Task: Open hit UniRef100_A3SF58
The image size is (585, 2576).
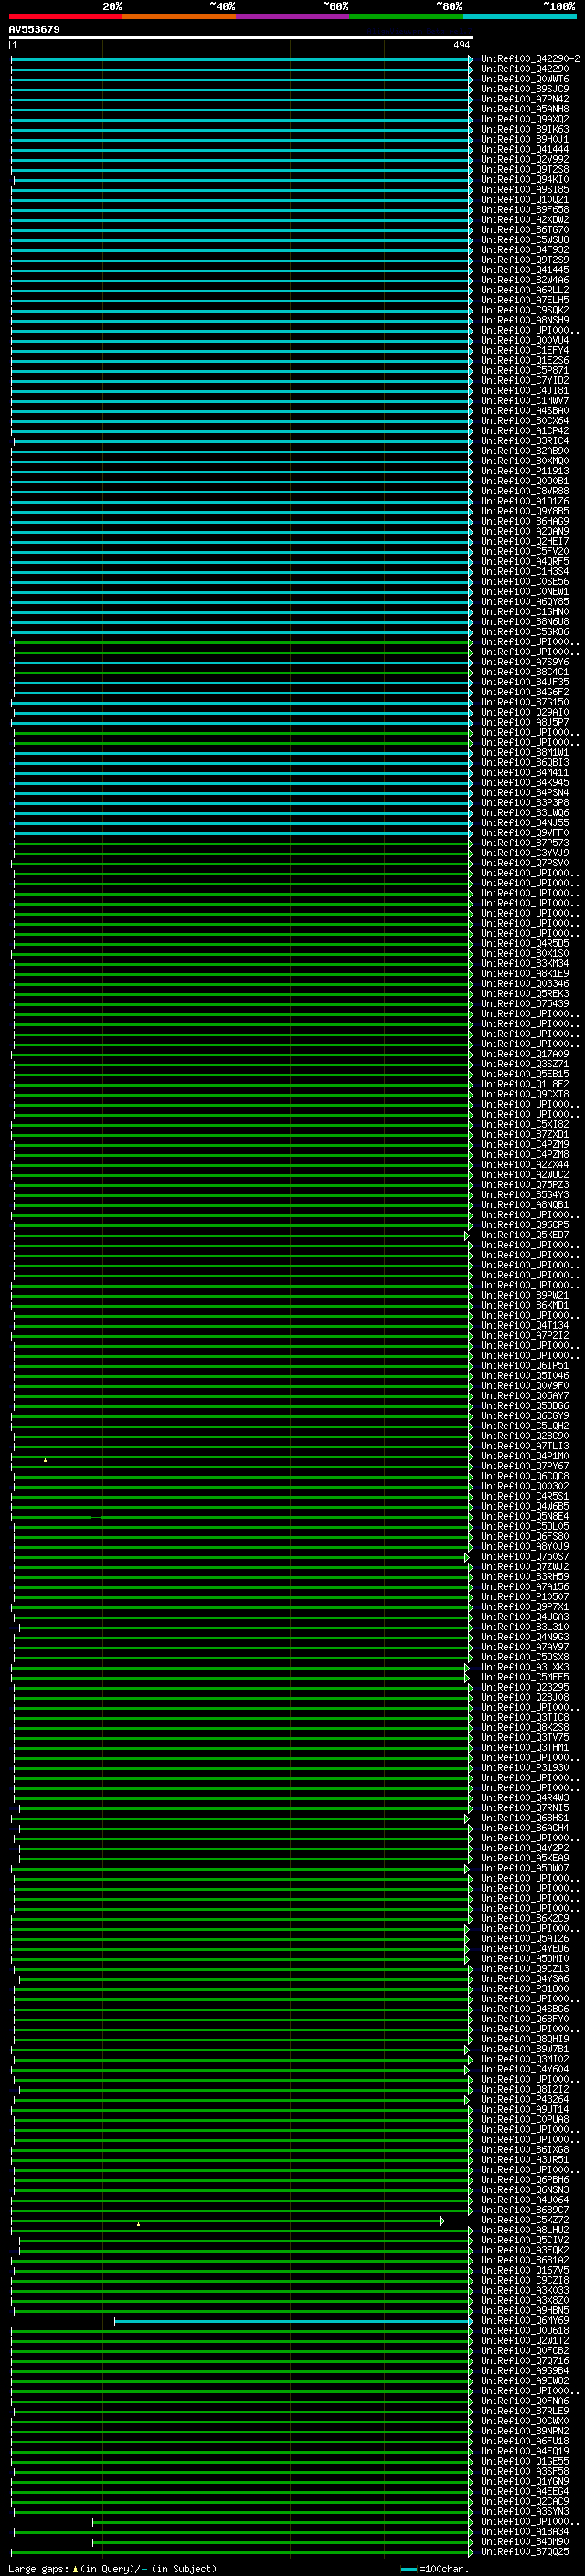Action: [x=525, y=2471]
